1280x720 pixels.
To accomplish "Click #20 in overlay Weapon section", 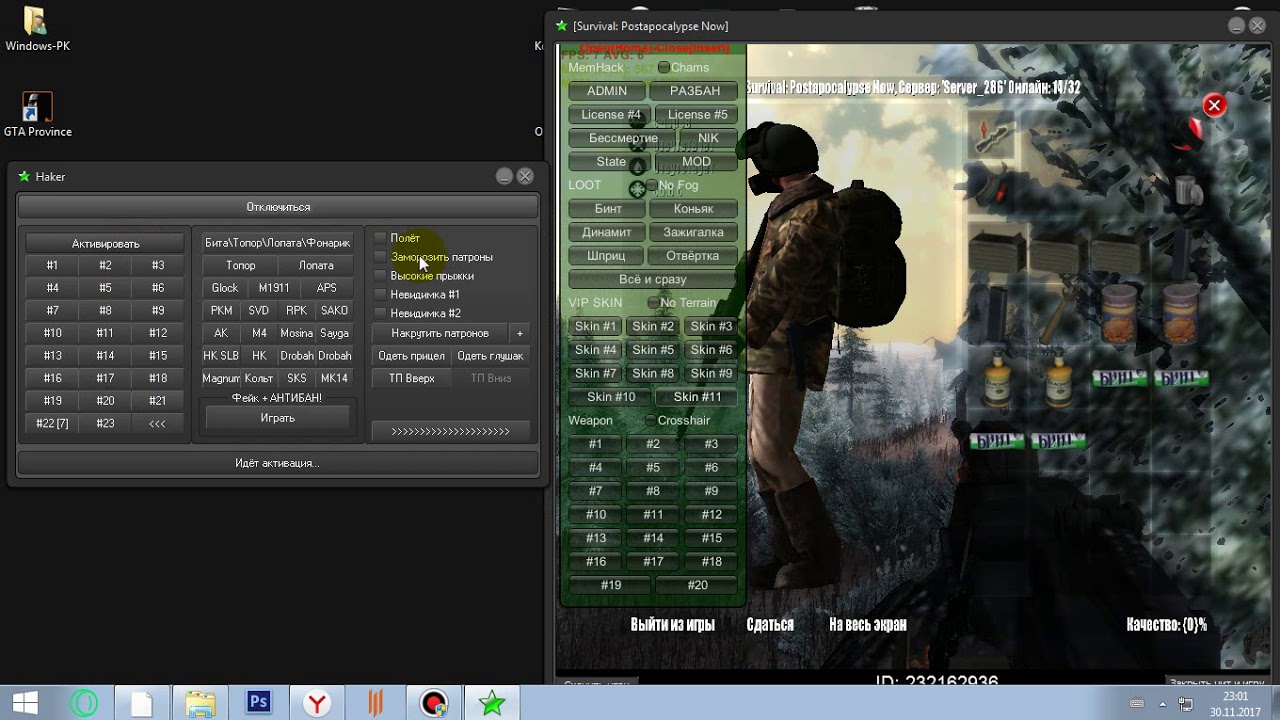I will 698,585.
